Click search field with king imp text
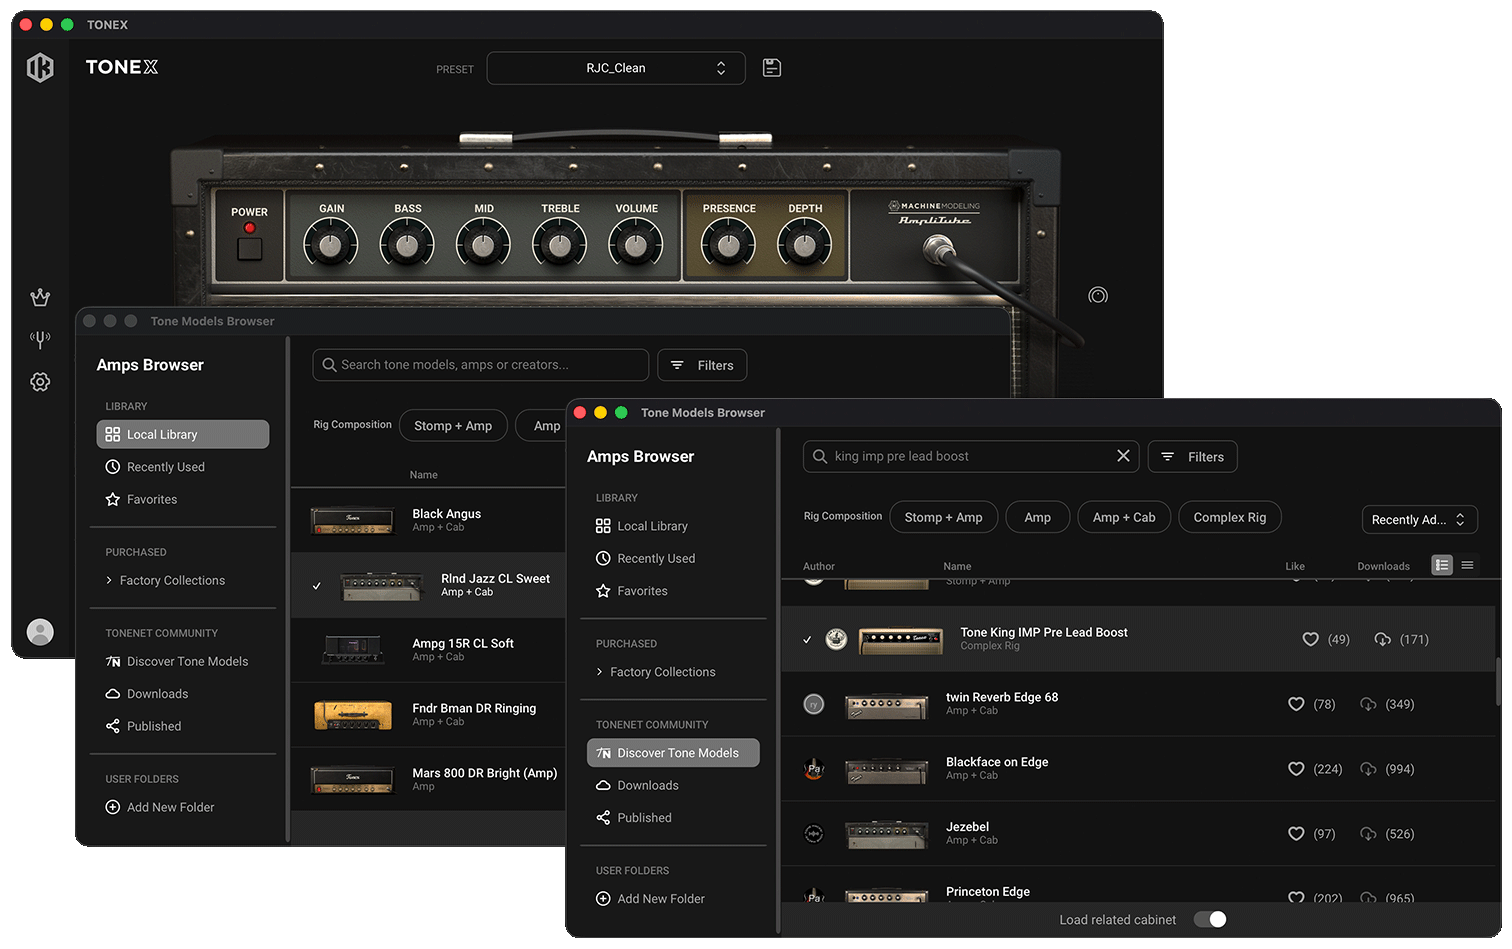Screen dimensions: 1512x949 click(972, 456)
